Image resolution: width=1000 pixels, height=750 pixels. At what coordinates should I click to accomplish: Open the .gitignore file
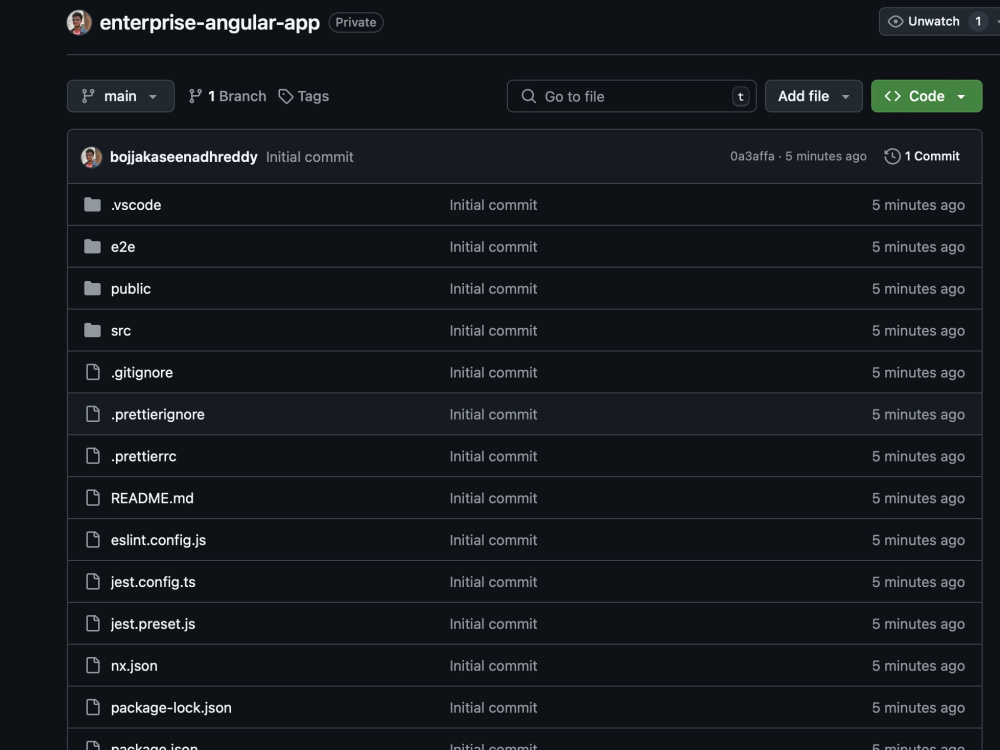point(142,372)
